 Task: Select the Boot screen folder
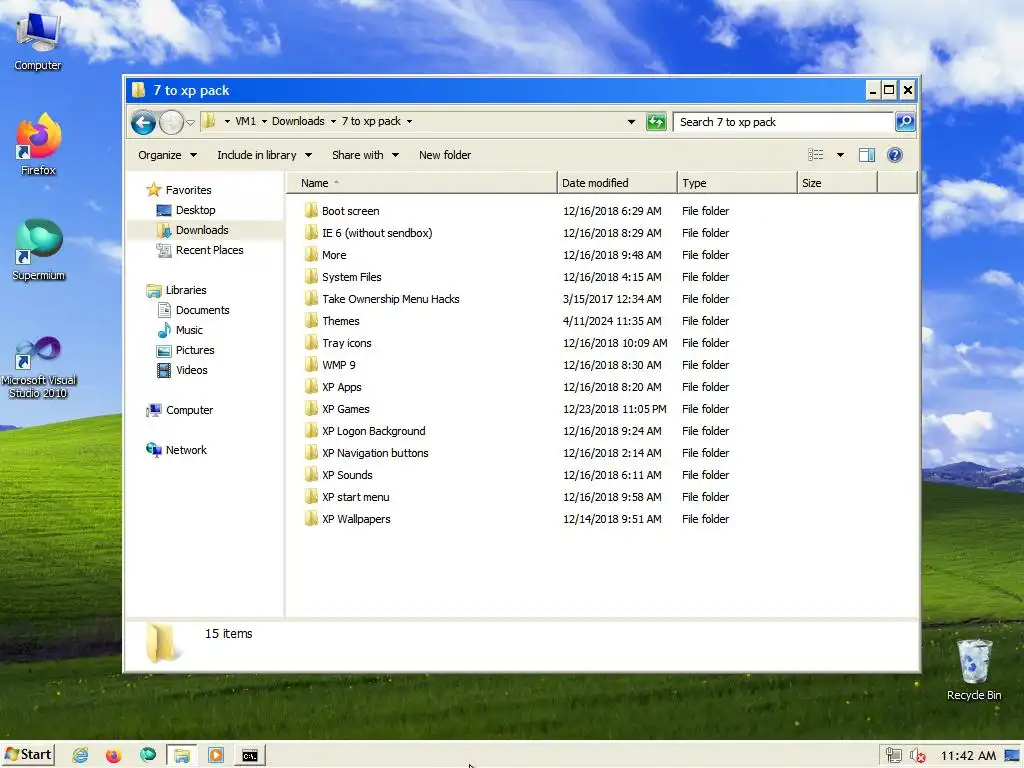point(350,211)
